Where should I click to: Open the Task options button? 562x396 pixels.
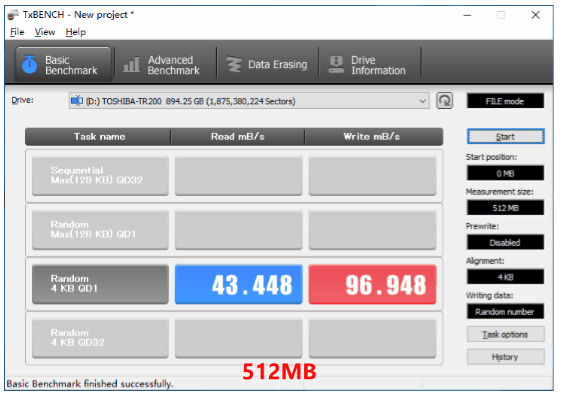click(505, 334)
